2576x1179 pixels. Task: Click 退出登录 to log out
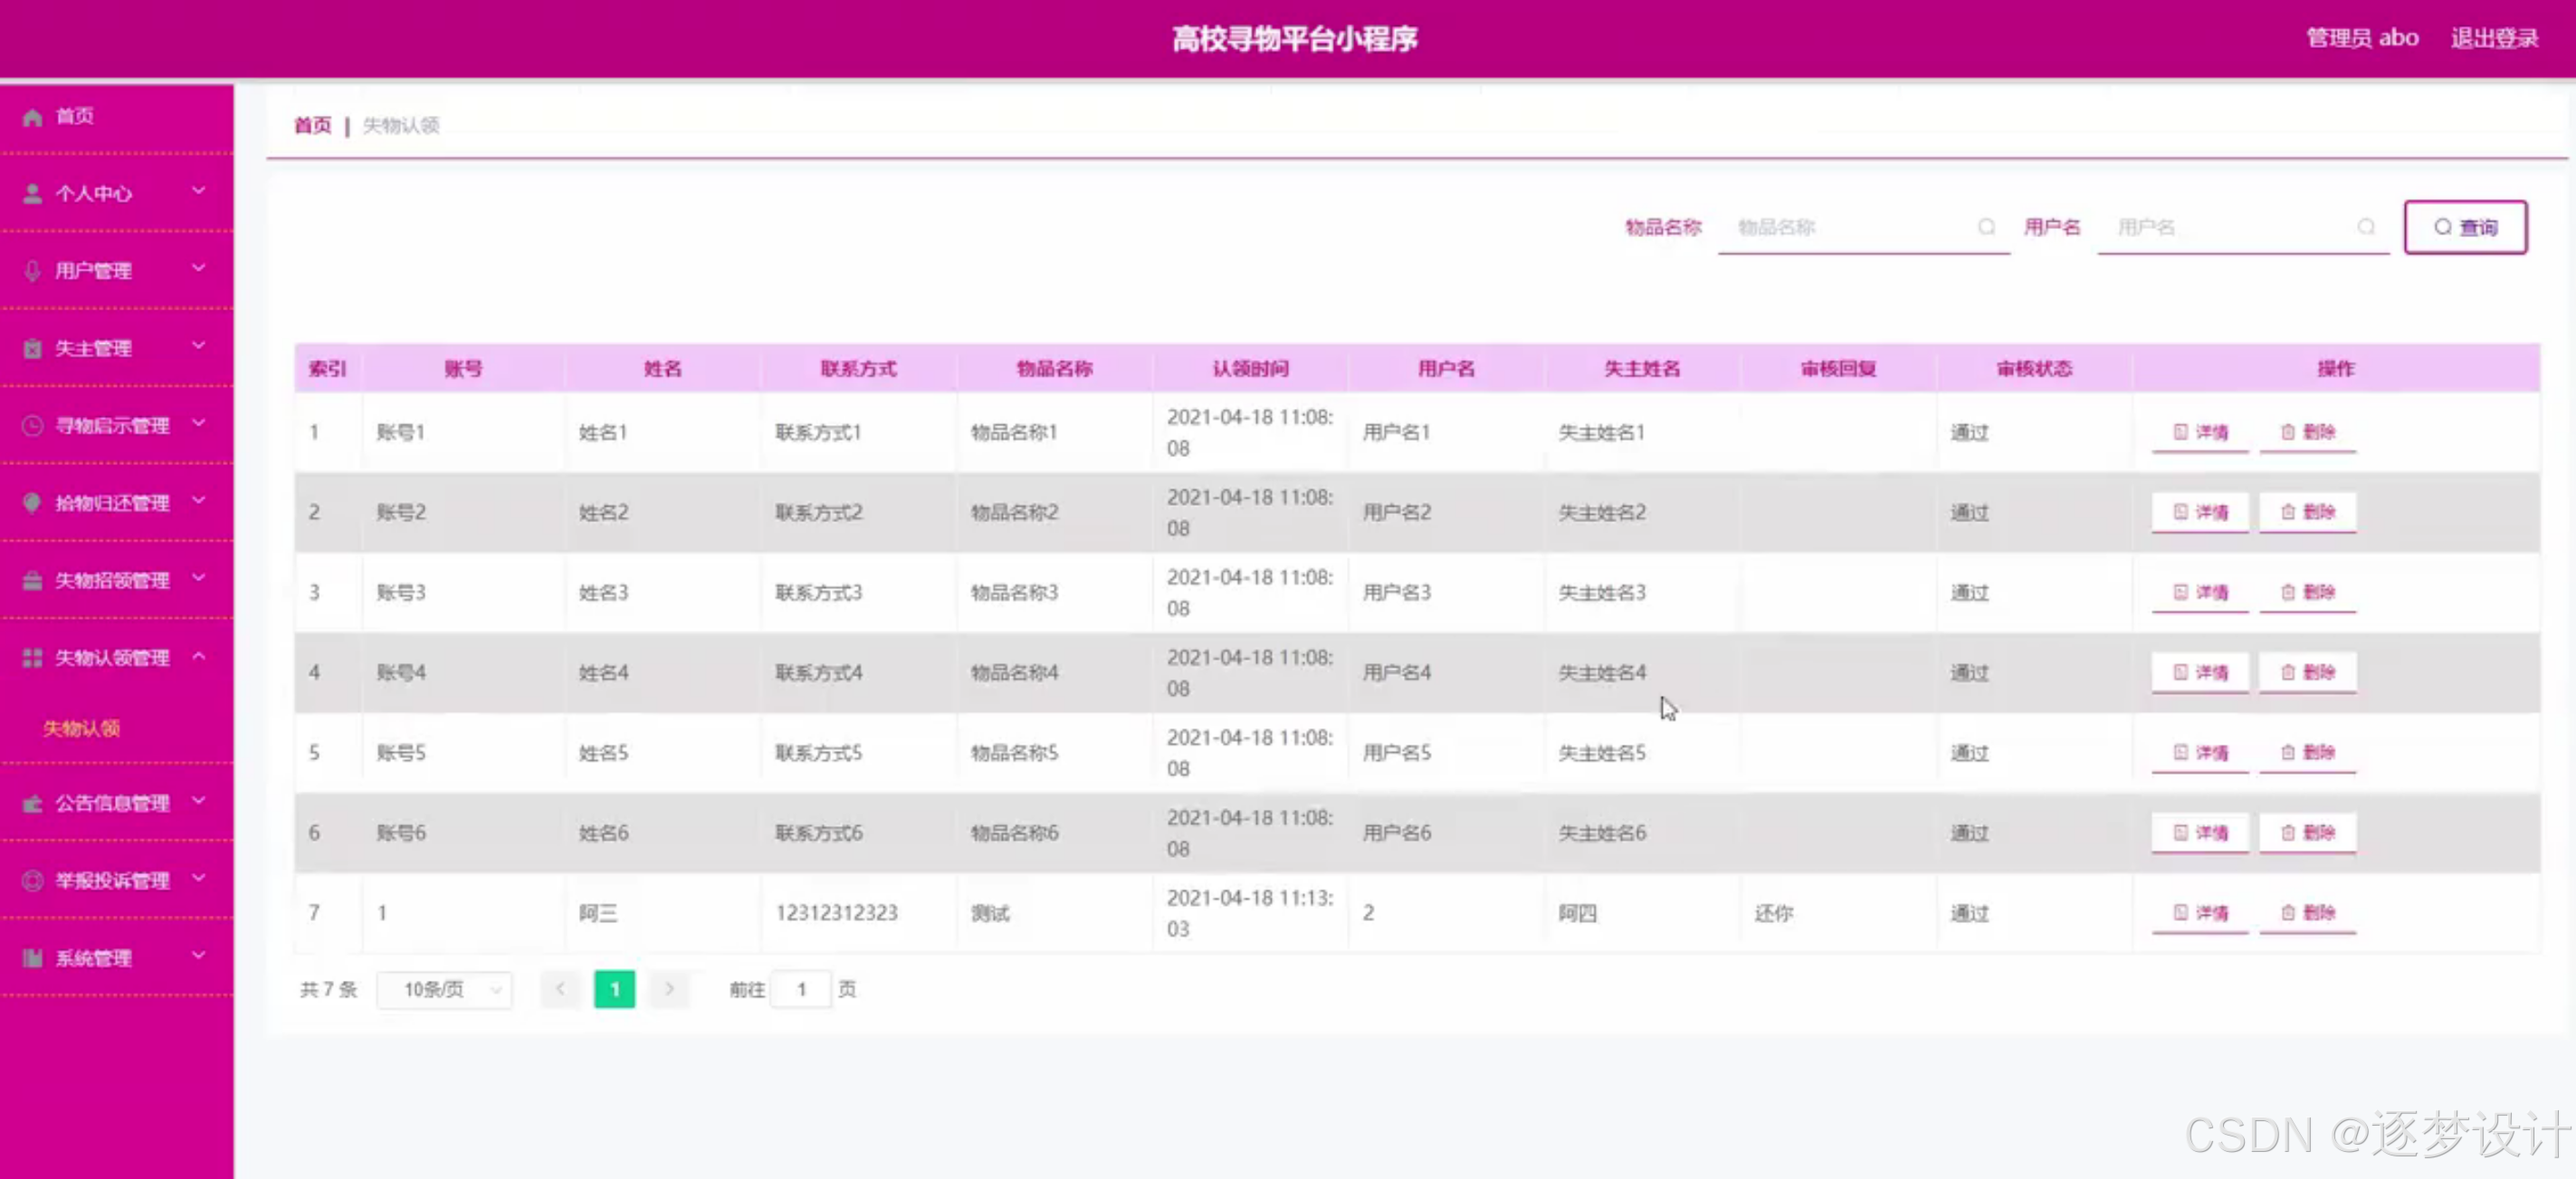tap(2494, 38)
